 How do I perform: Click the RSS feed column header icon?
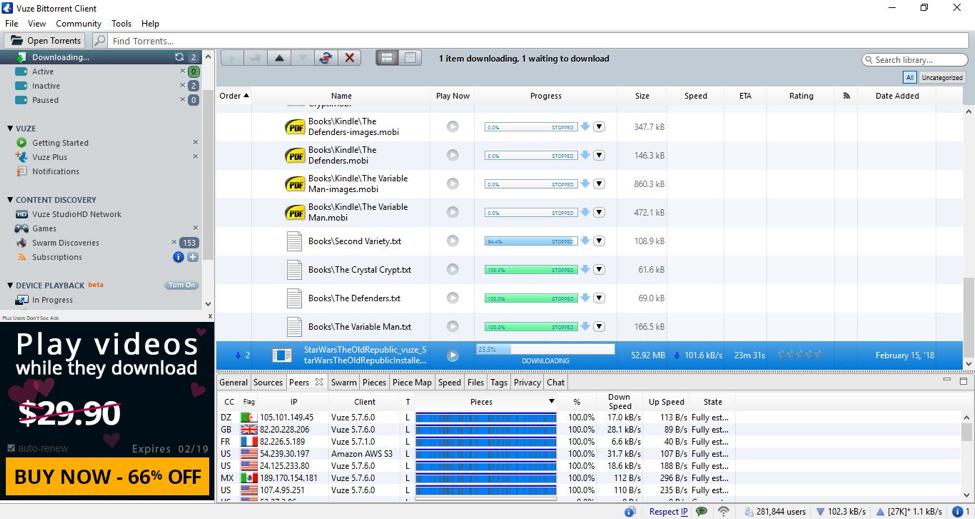846,96
